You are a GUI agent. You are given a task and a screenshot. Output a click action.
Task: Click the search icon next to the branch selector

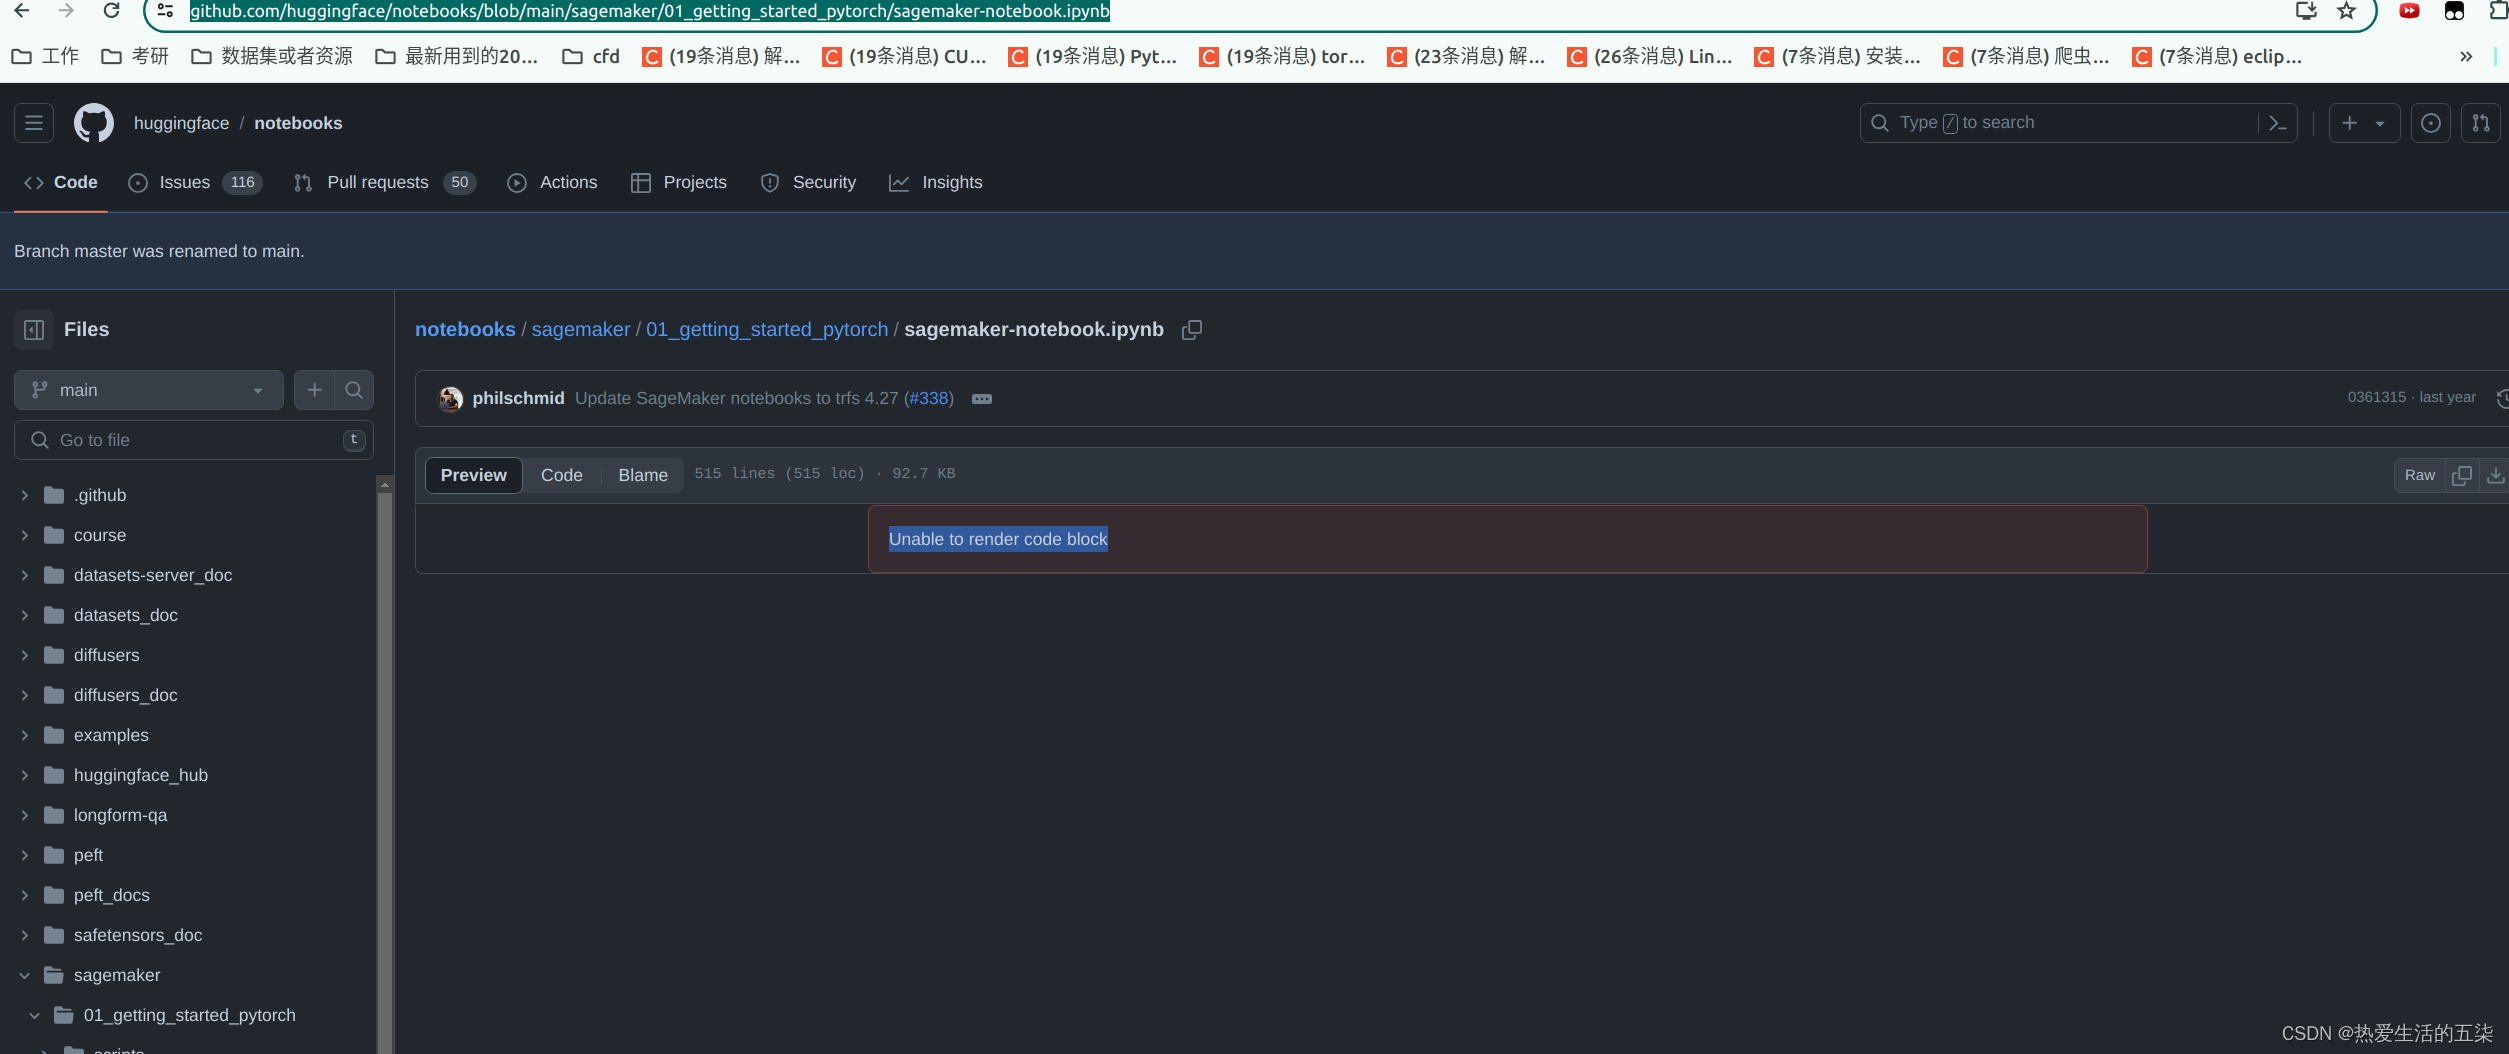(354, 390)
